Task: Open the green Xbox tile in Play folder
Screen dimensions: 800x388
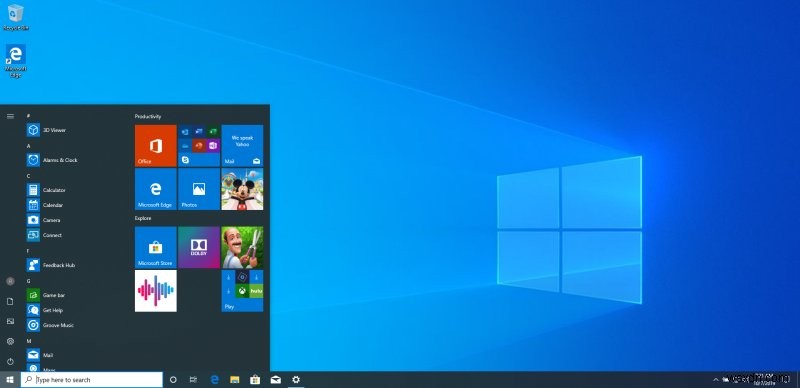Action: pos(242,291)
